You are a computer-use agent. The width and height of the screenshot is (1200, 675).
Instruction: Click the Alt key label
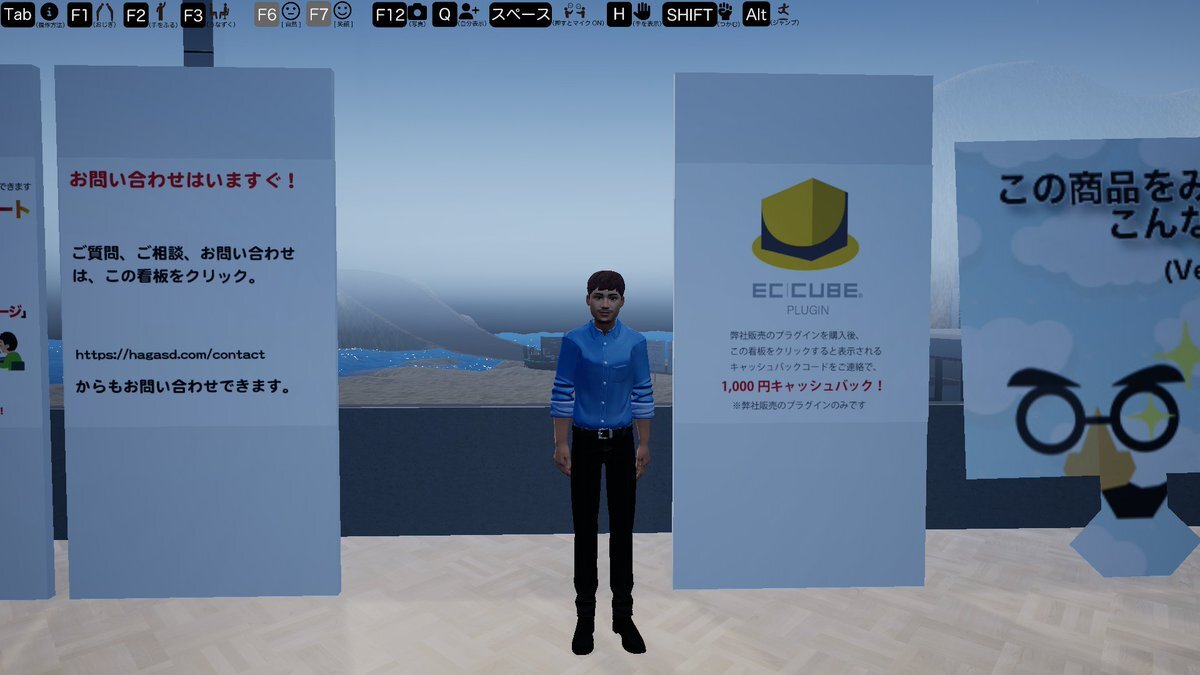756,14
